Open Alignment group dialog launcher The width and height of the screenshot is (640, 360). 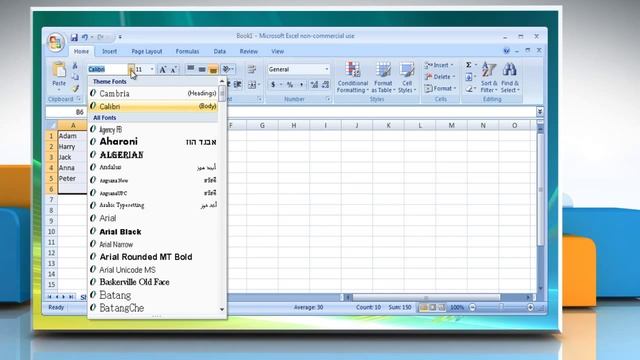point(260,99)
